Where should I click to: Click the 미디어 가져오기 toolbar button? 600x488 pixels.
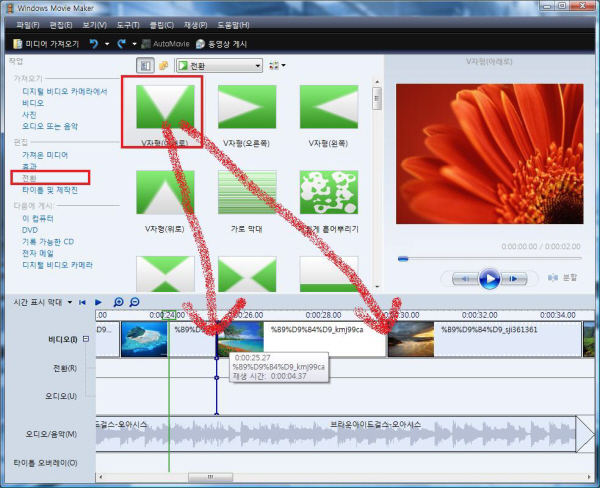click(46, 44)
